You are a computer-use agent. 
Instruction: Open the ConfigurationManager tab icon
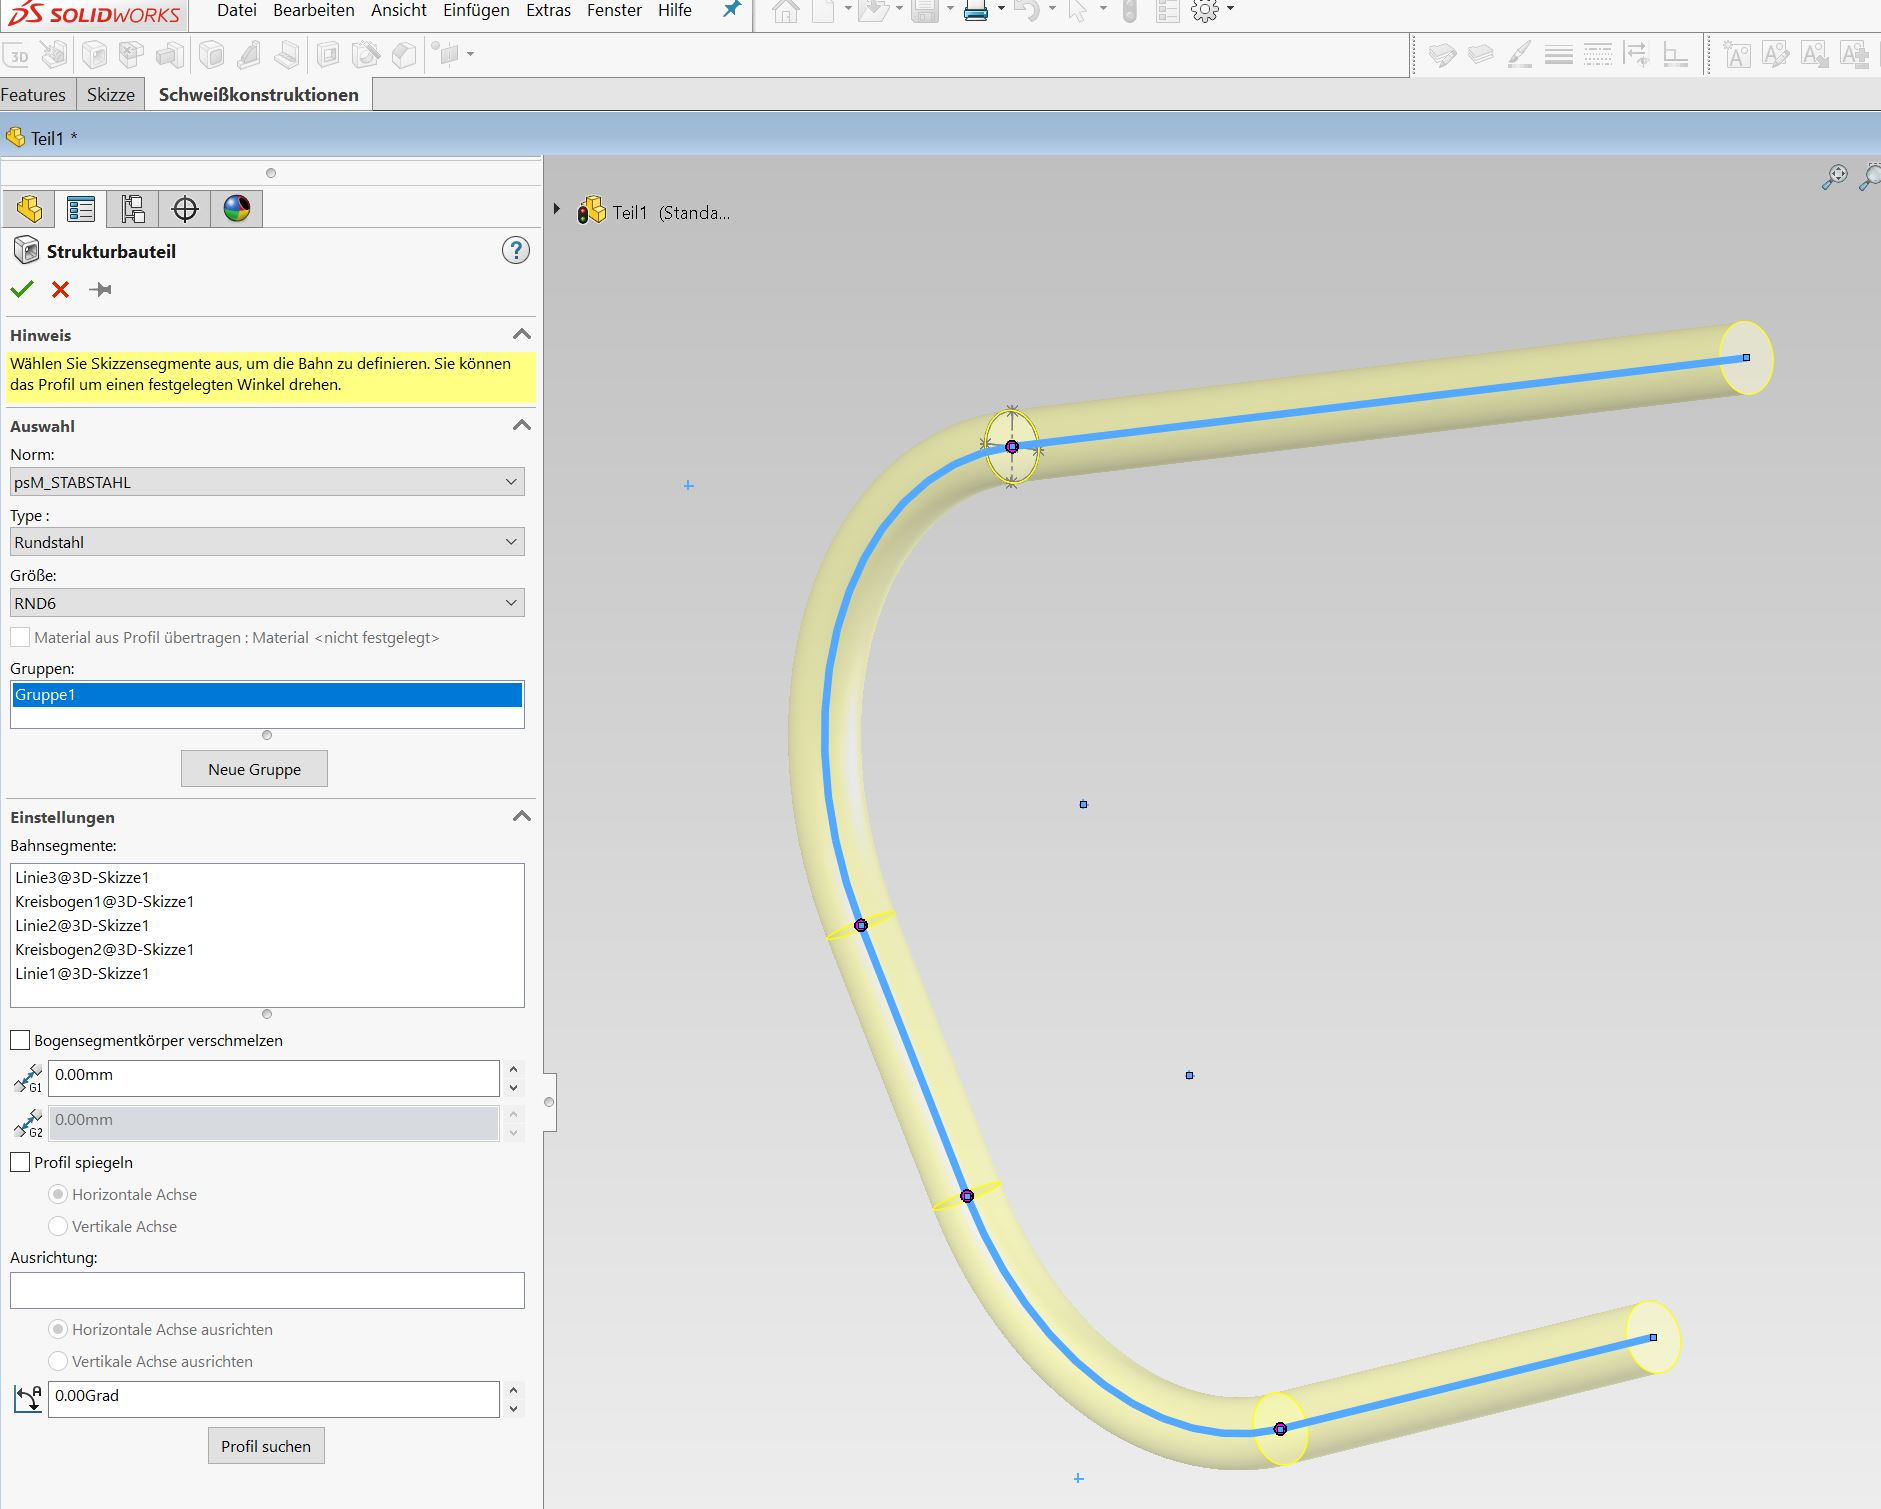click(x=133, y=209)
